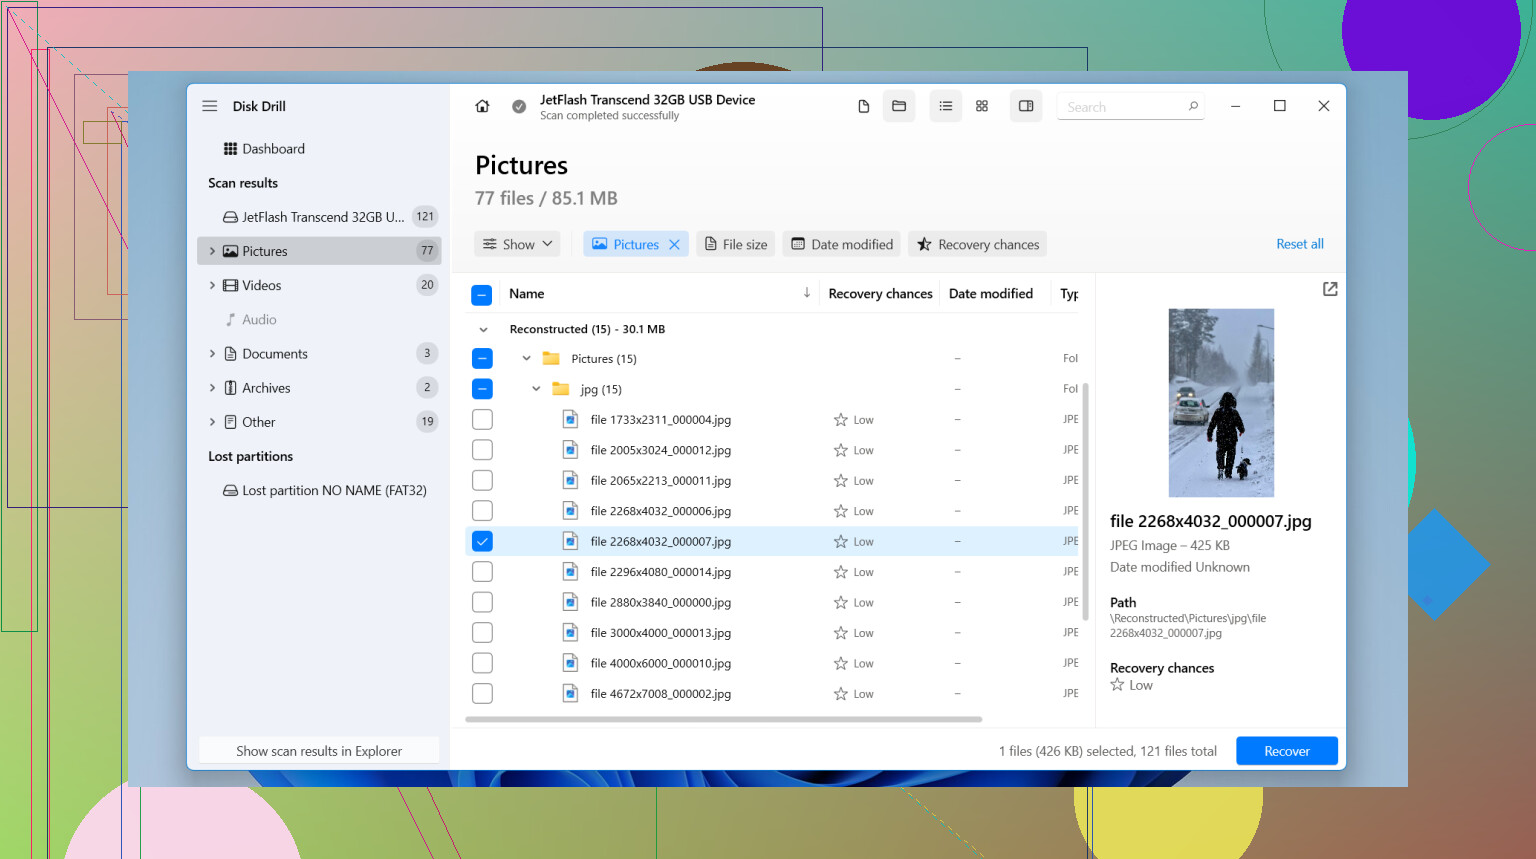
Task: Select the Other category in the sidebar
Action: pyautogui.click(x=319, y=422)
